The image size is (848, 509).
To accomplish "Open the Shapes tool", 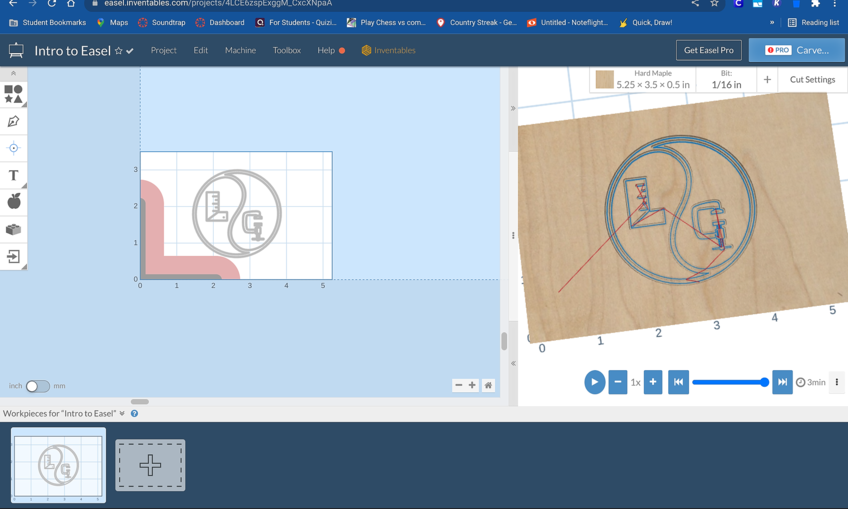I will click(x=13, y=94).
